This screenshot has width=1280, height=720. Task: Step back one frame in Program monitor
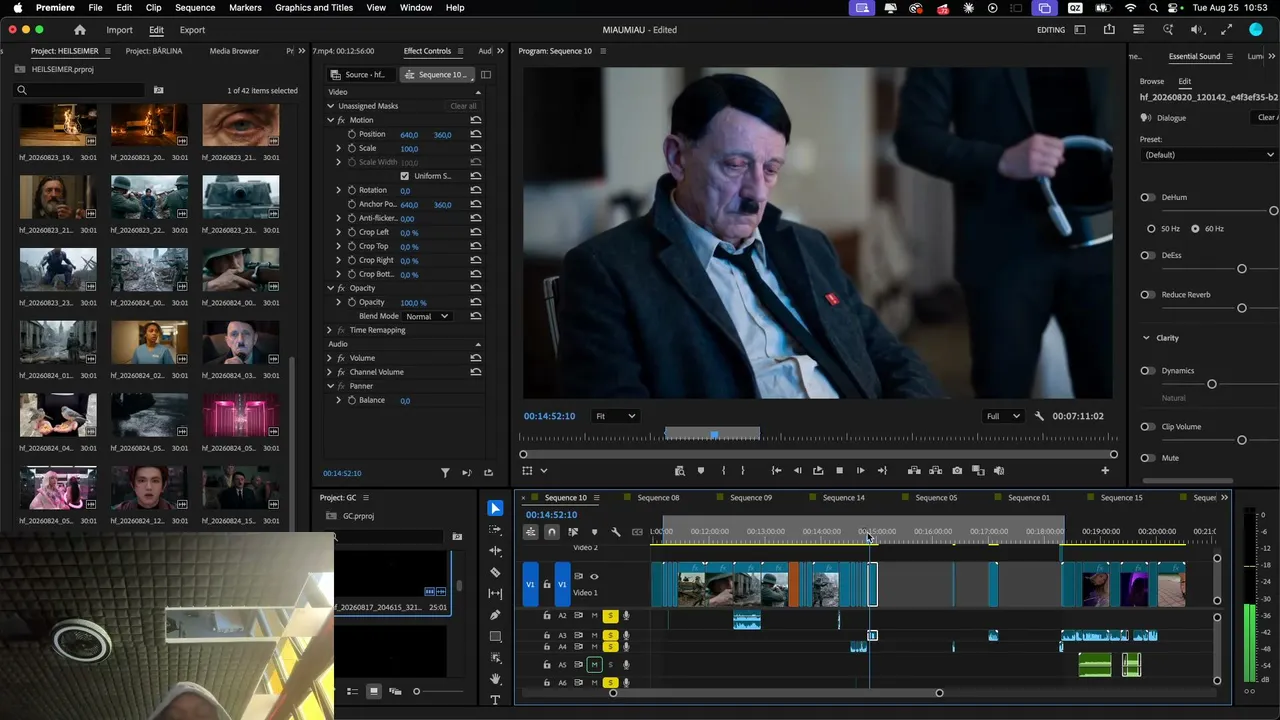pyautogui.click(x=797, y=470)
